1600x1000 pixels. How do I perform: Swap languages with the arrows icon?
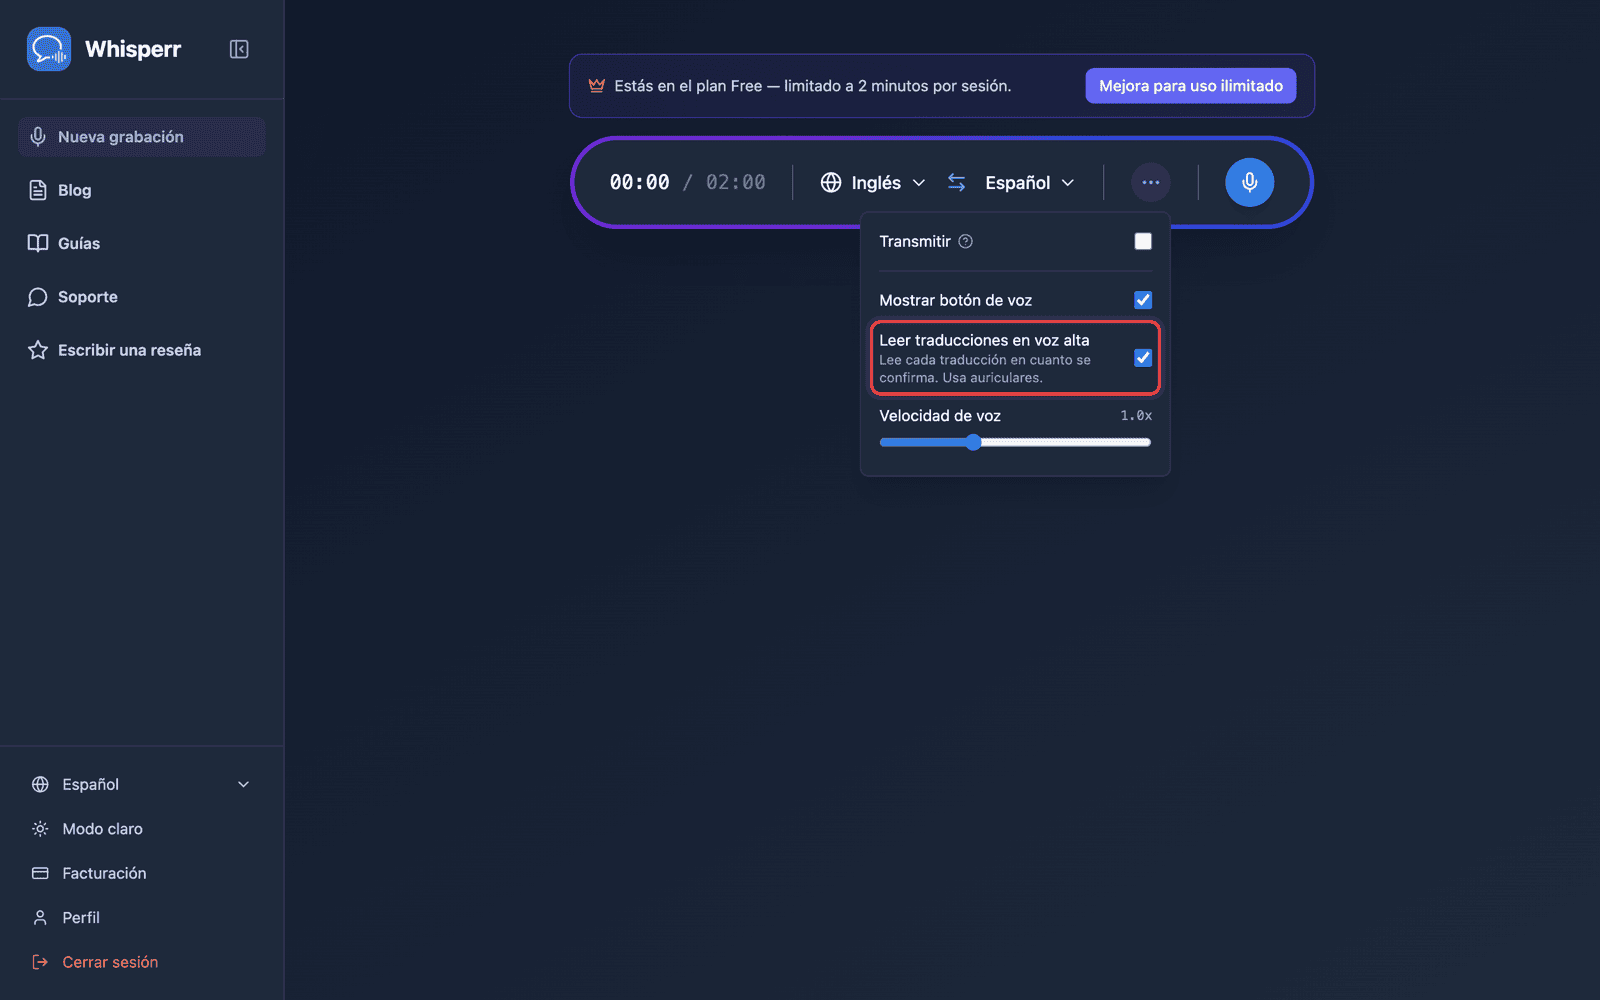point(957,182)
